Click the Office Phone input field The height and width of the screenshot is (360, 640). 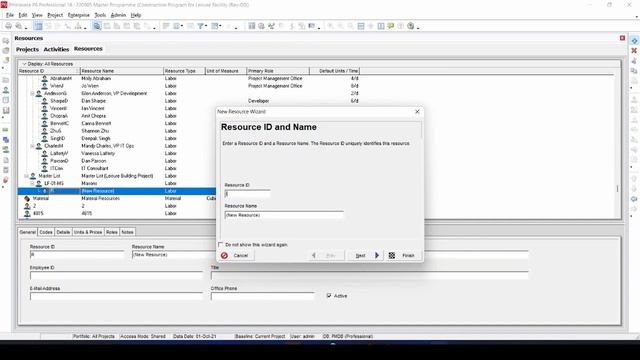click(x=263, y=296)
